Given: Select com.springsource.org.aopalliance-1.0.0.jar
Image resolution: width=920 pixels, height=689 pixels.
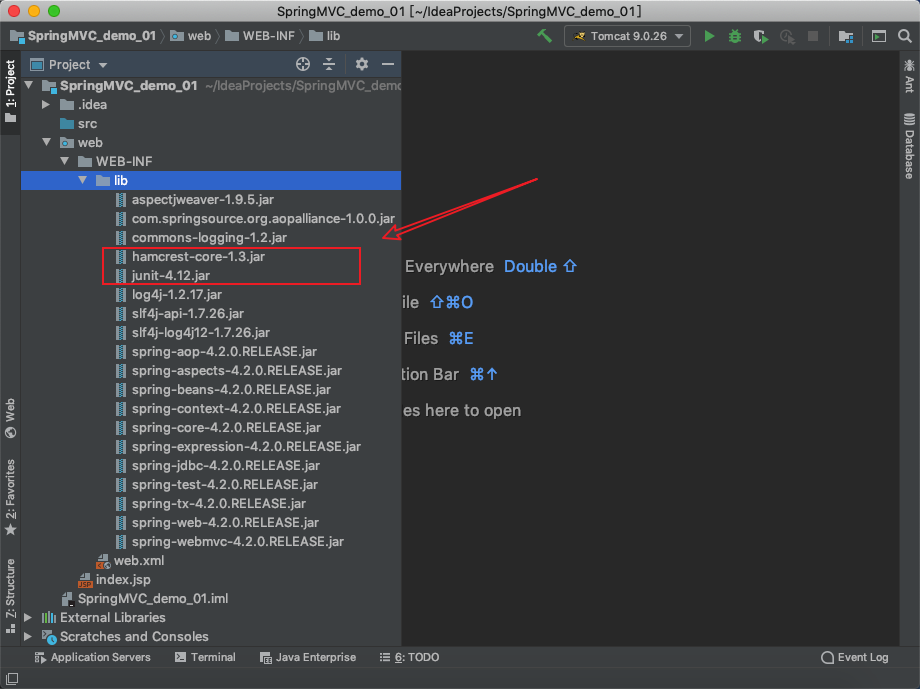Looking at the screenshot, I should point(256,218).
